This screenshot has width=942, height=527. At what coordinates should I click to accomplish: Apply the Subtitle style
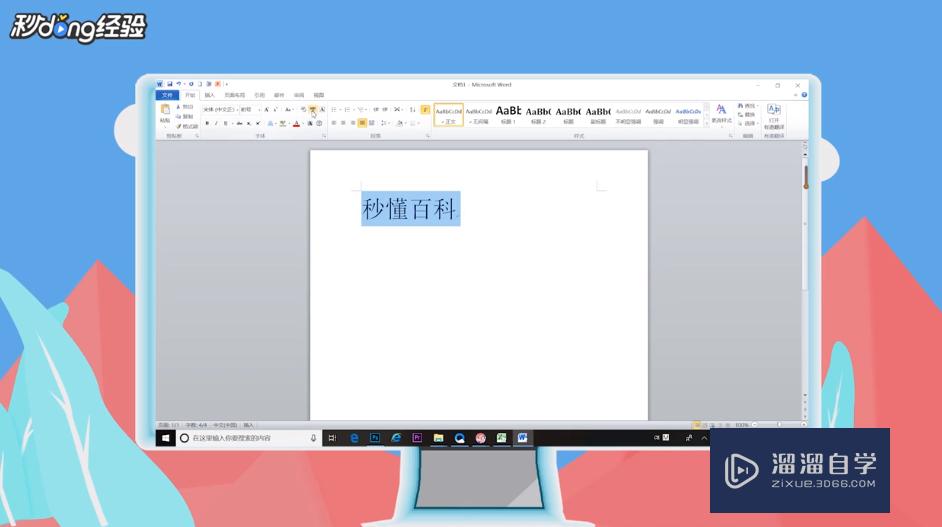598,114
